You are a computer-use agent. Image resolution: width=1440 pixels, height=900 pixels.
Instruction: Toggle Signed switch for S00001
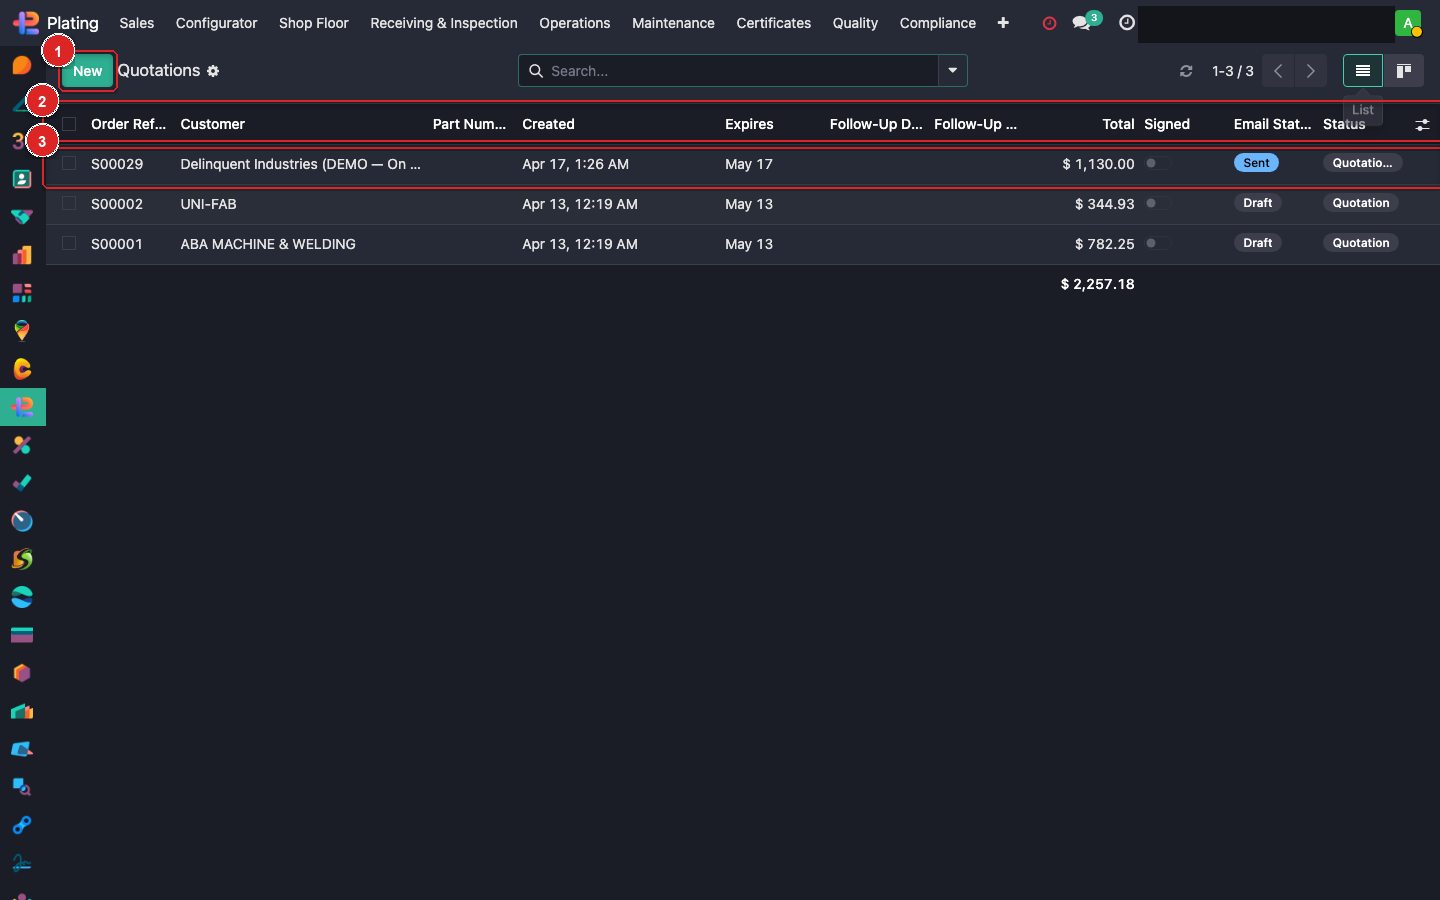(x=1157, y=243)
